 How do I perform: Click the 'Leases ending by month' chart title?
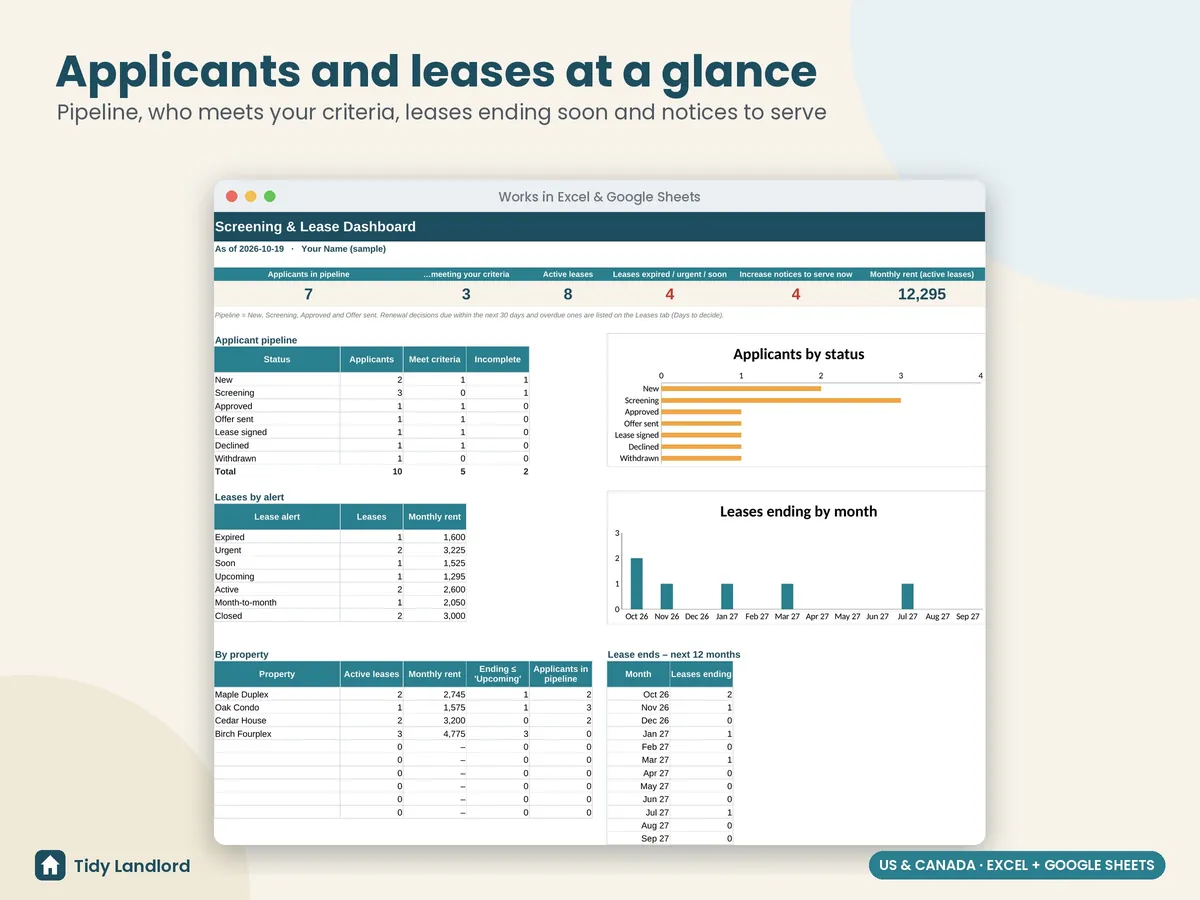(x=798, y=511)
